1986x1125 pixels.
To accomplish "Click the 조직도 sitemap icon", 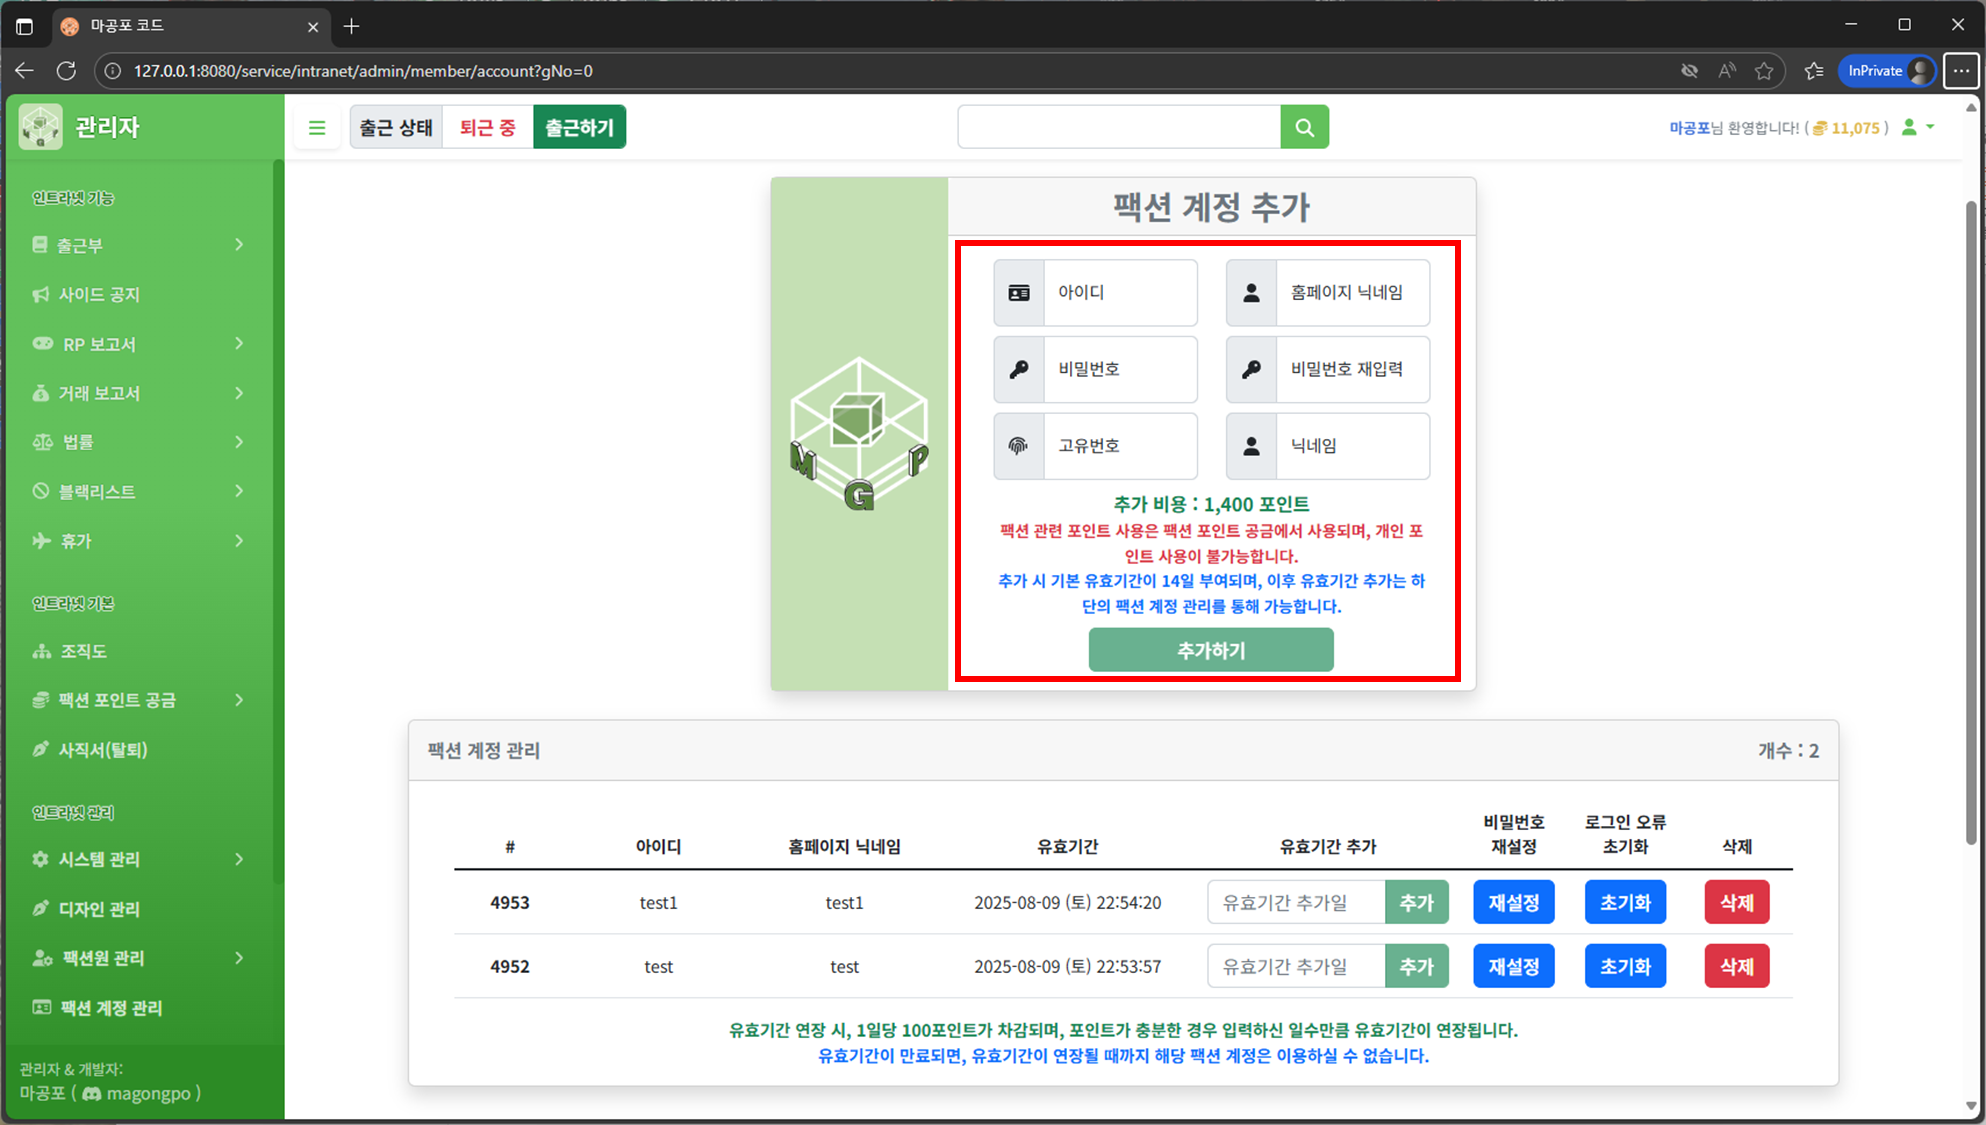I will point(42,651).
